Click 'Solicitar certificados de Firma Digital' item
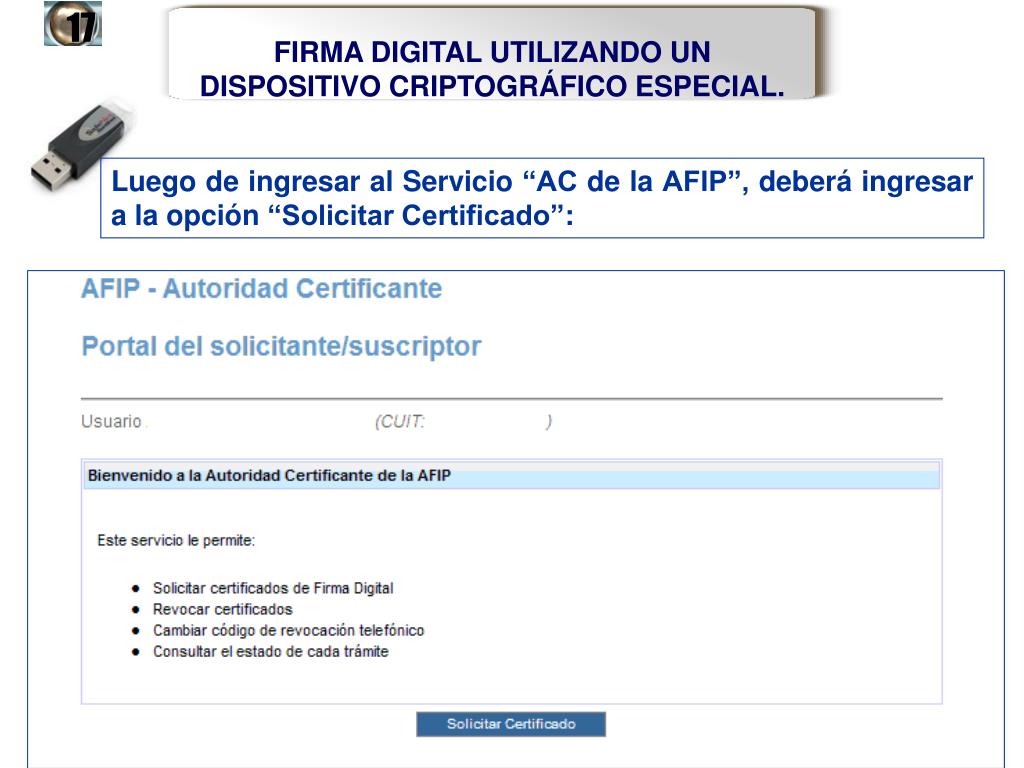 coord(273,588)
